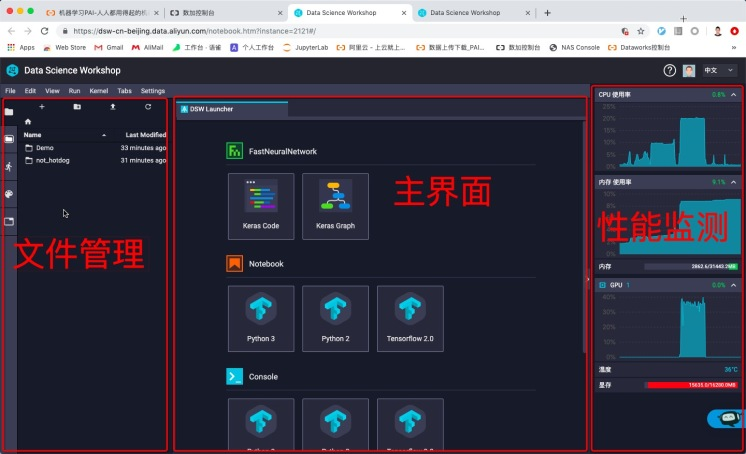Open the JupyterLab bookmark
Viewport: 746px width, 454px height.
pyautogui.click(x=305, y=48)
